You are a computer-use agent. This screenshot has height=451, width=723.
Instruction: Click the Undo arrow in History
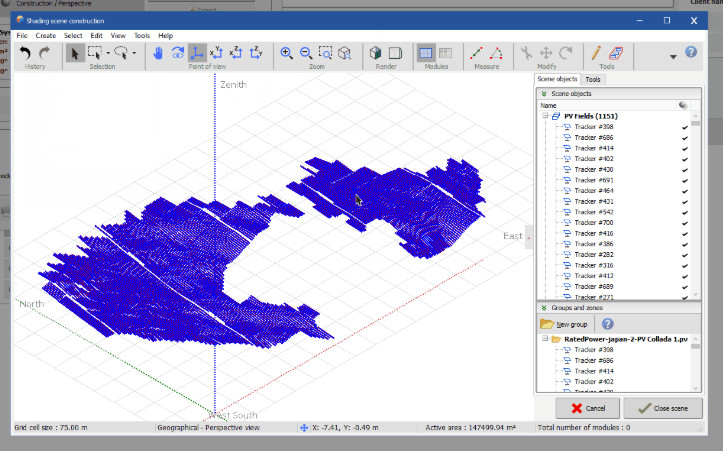coord(25,53)
